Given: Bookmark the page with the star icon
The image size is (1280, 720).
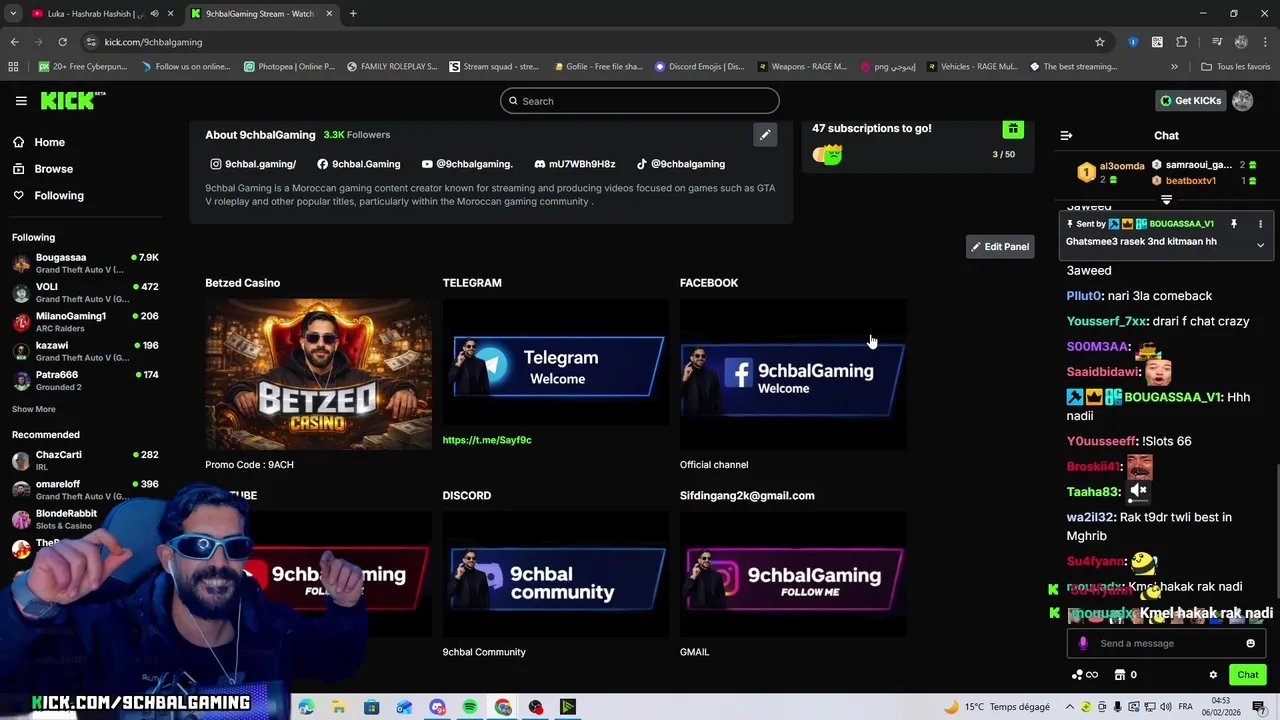Looking at the screenshot, I should pos(1100,42).
